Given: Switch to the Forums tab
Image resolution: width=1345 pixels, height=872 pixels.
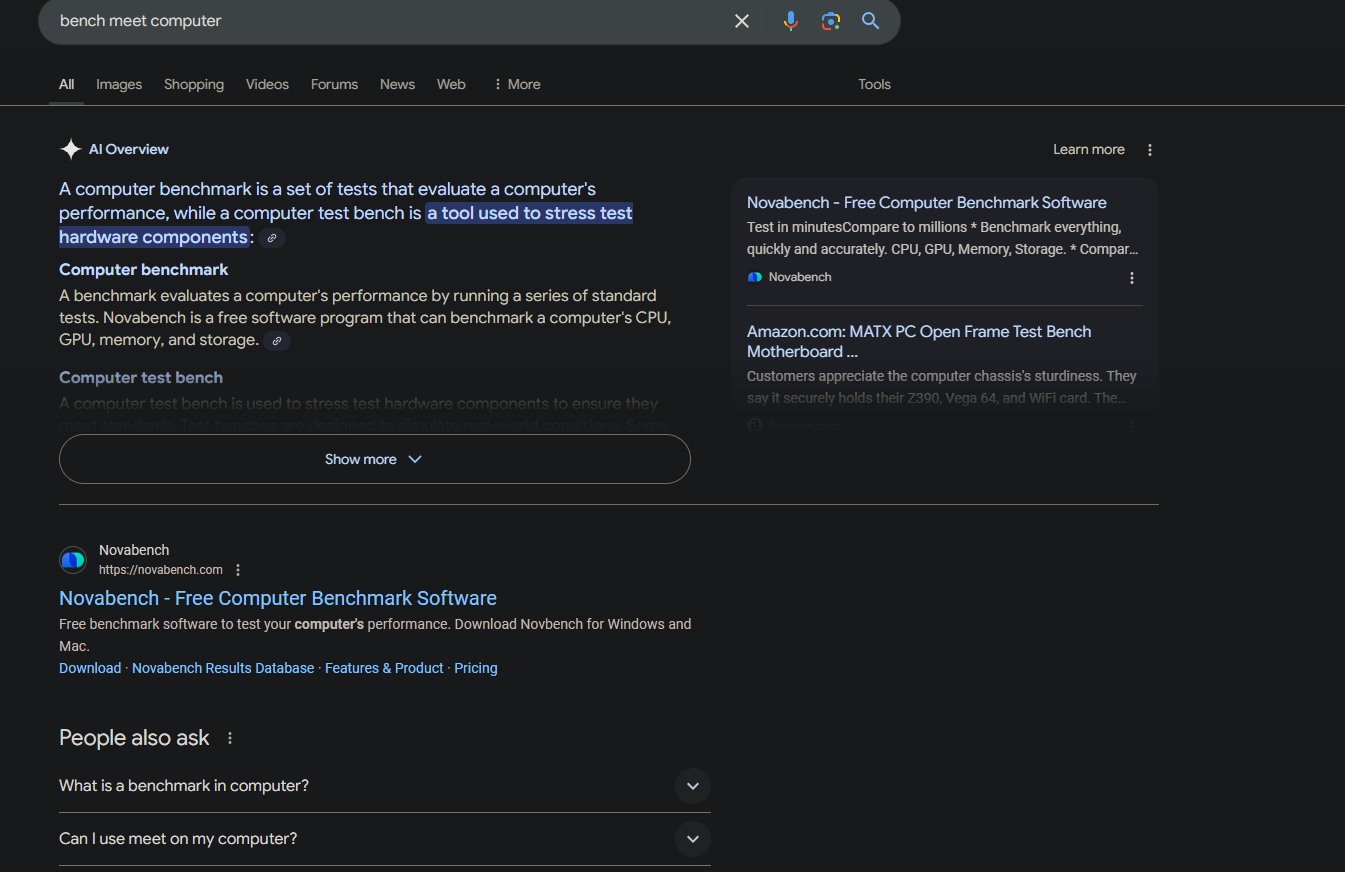Looking at the screenshot, I should coord(334,84).
